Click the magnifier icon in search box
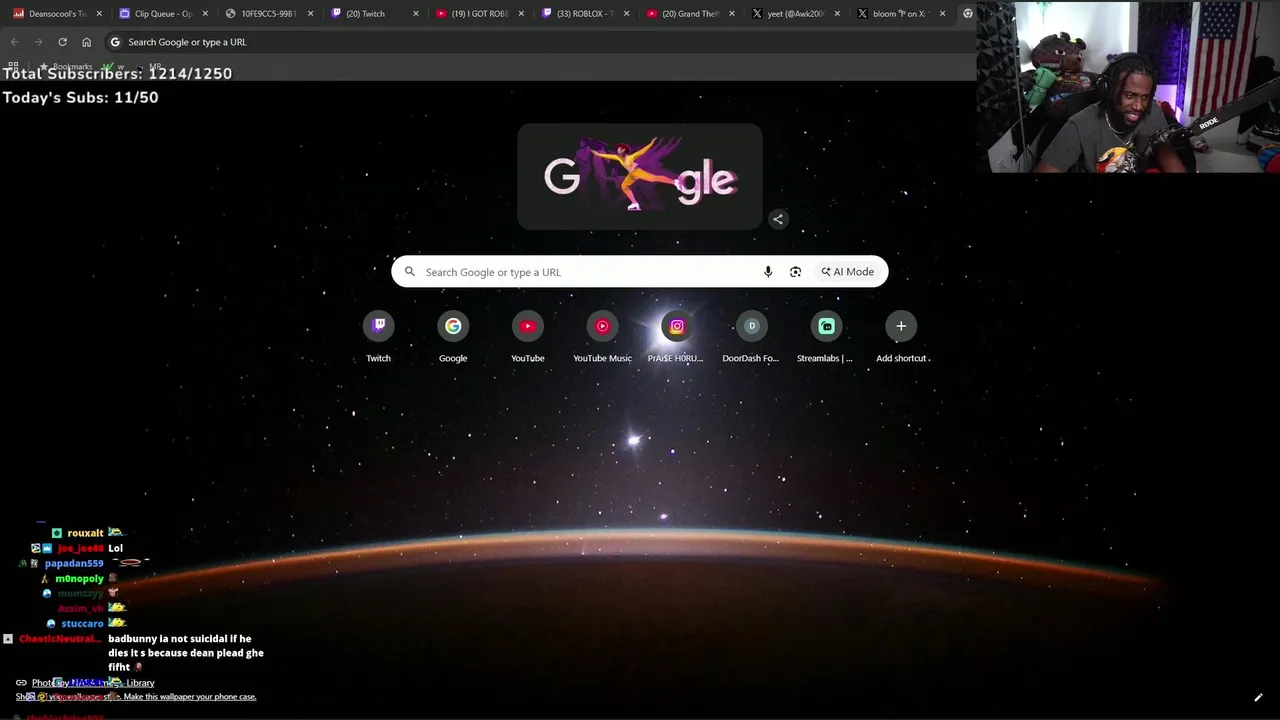Image resolution: width=1280 pixels, height=720 pixels. [x=410, y=272]
